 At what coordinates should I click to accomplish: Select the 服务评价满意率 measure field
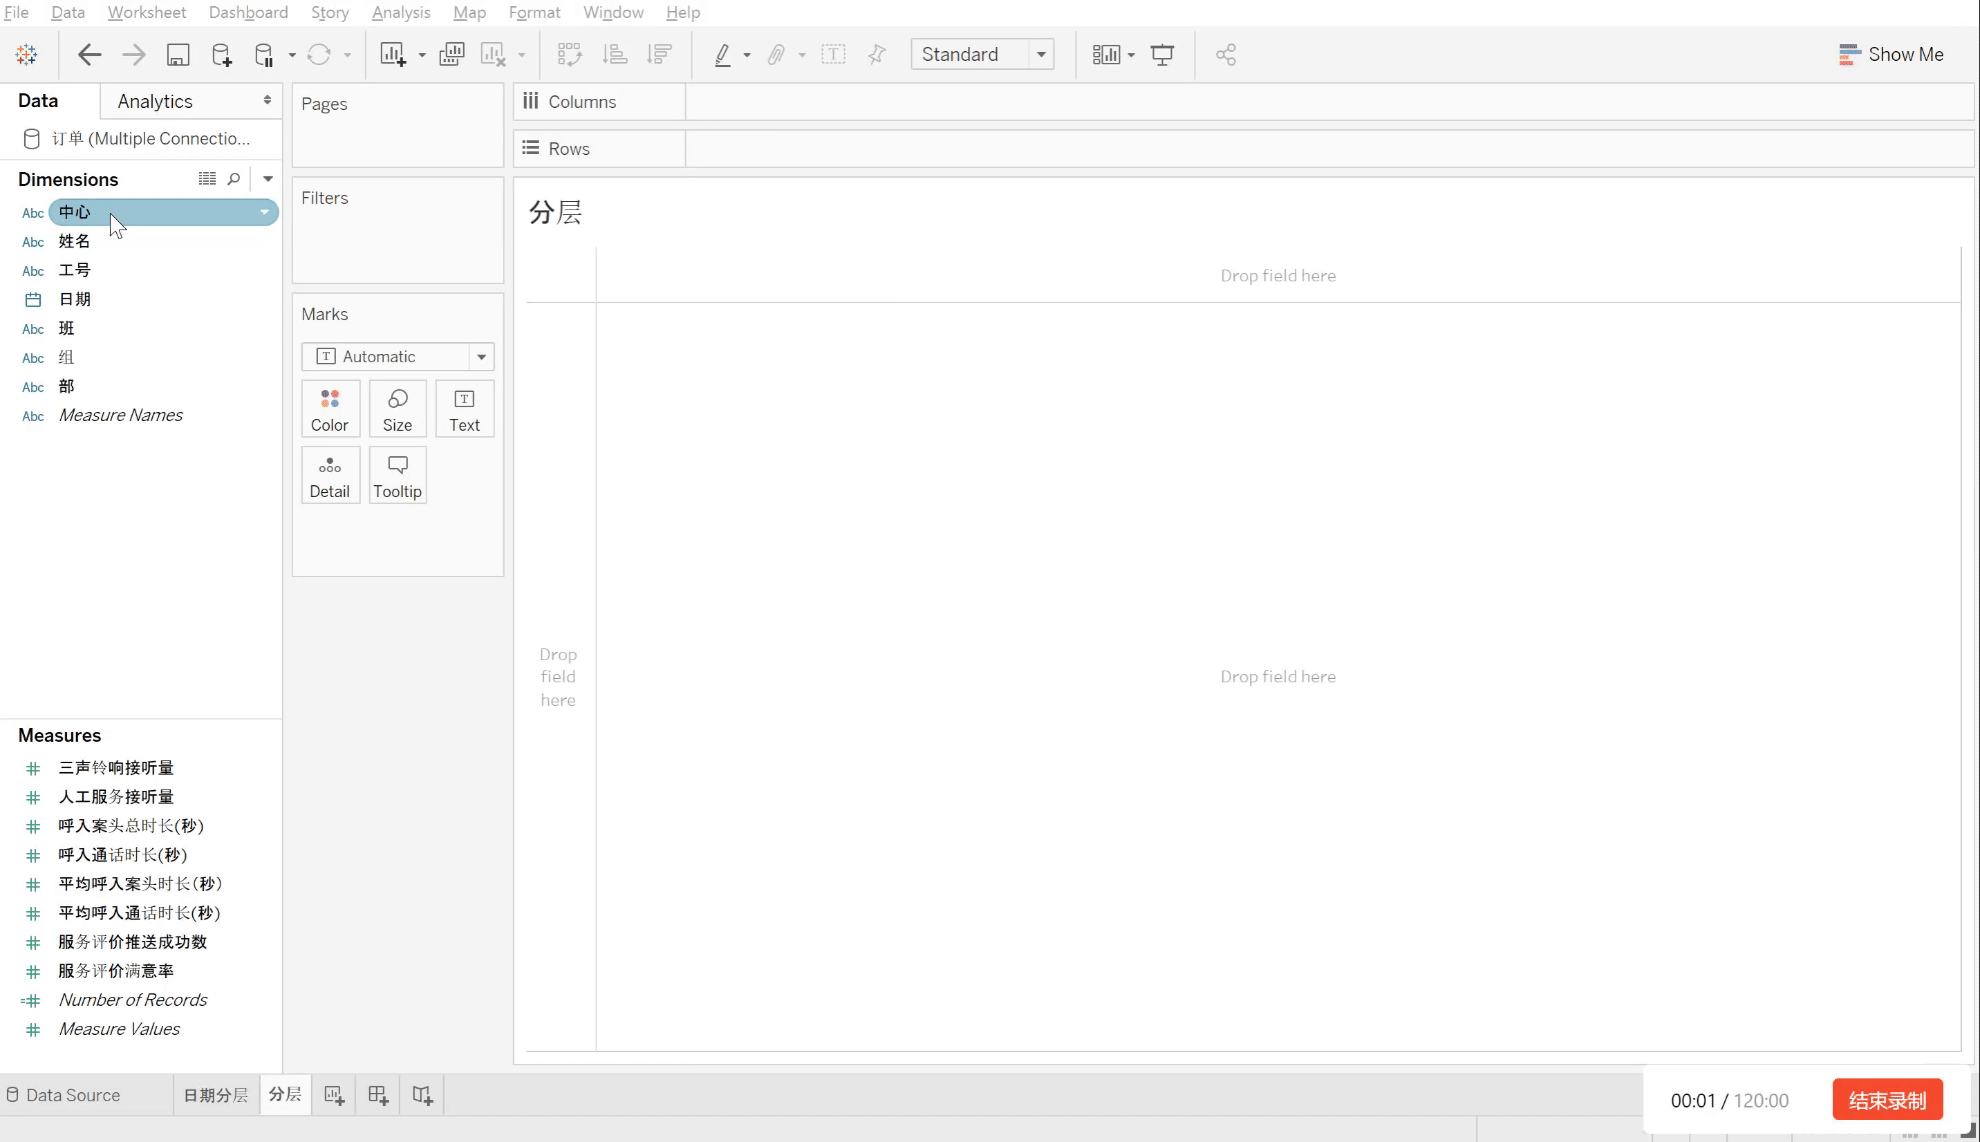click(116, 971)
